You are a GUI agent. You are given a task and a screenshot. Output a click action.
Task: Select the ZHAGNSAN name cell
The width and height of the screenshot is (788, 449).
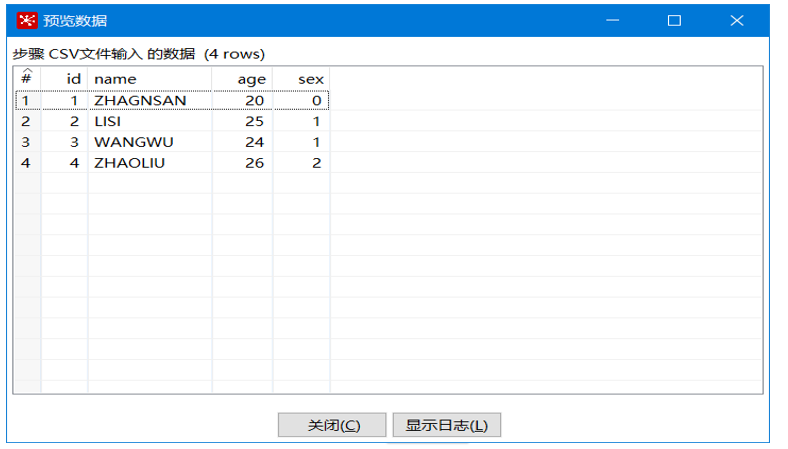[150, 101]
